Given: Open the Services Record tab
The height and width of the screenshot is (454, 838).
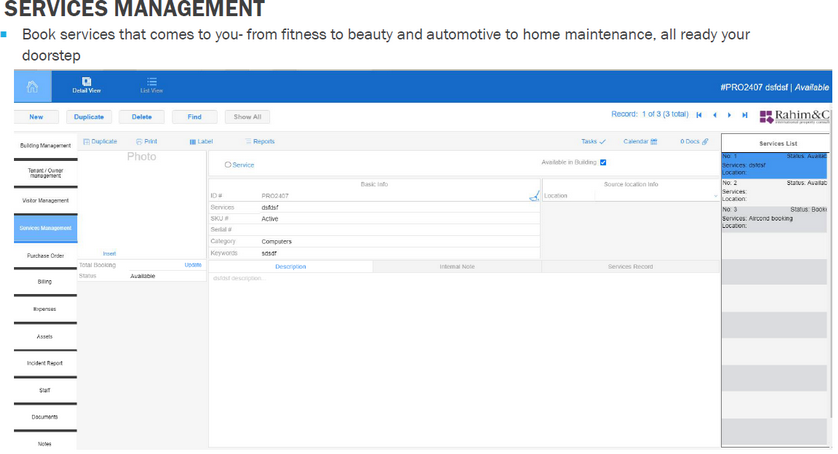Looking at the screenshot, I should [x=630, y=267].
